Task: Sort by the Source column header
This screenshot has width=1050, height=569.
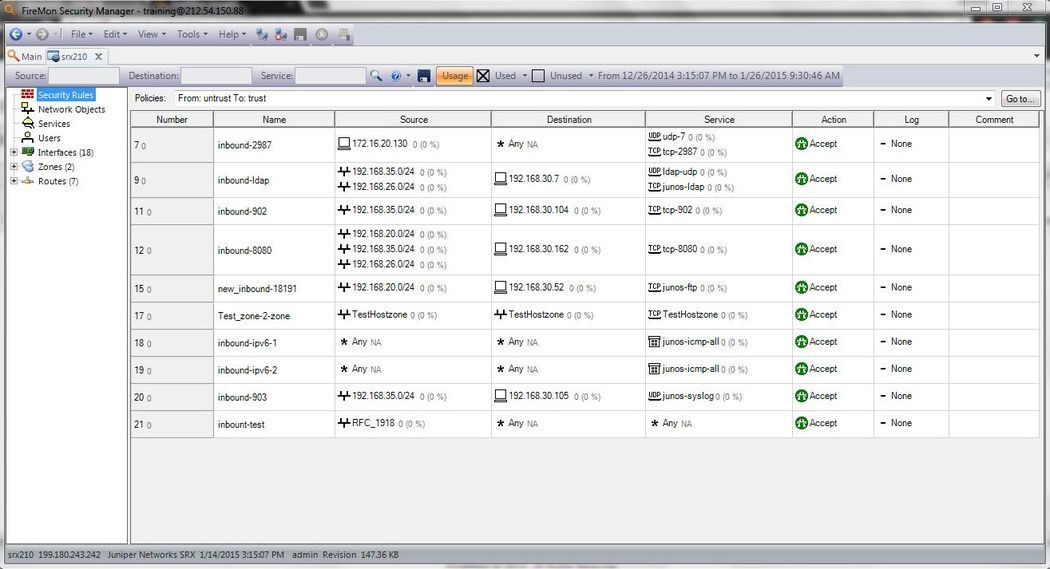Action: pos(413,119)
